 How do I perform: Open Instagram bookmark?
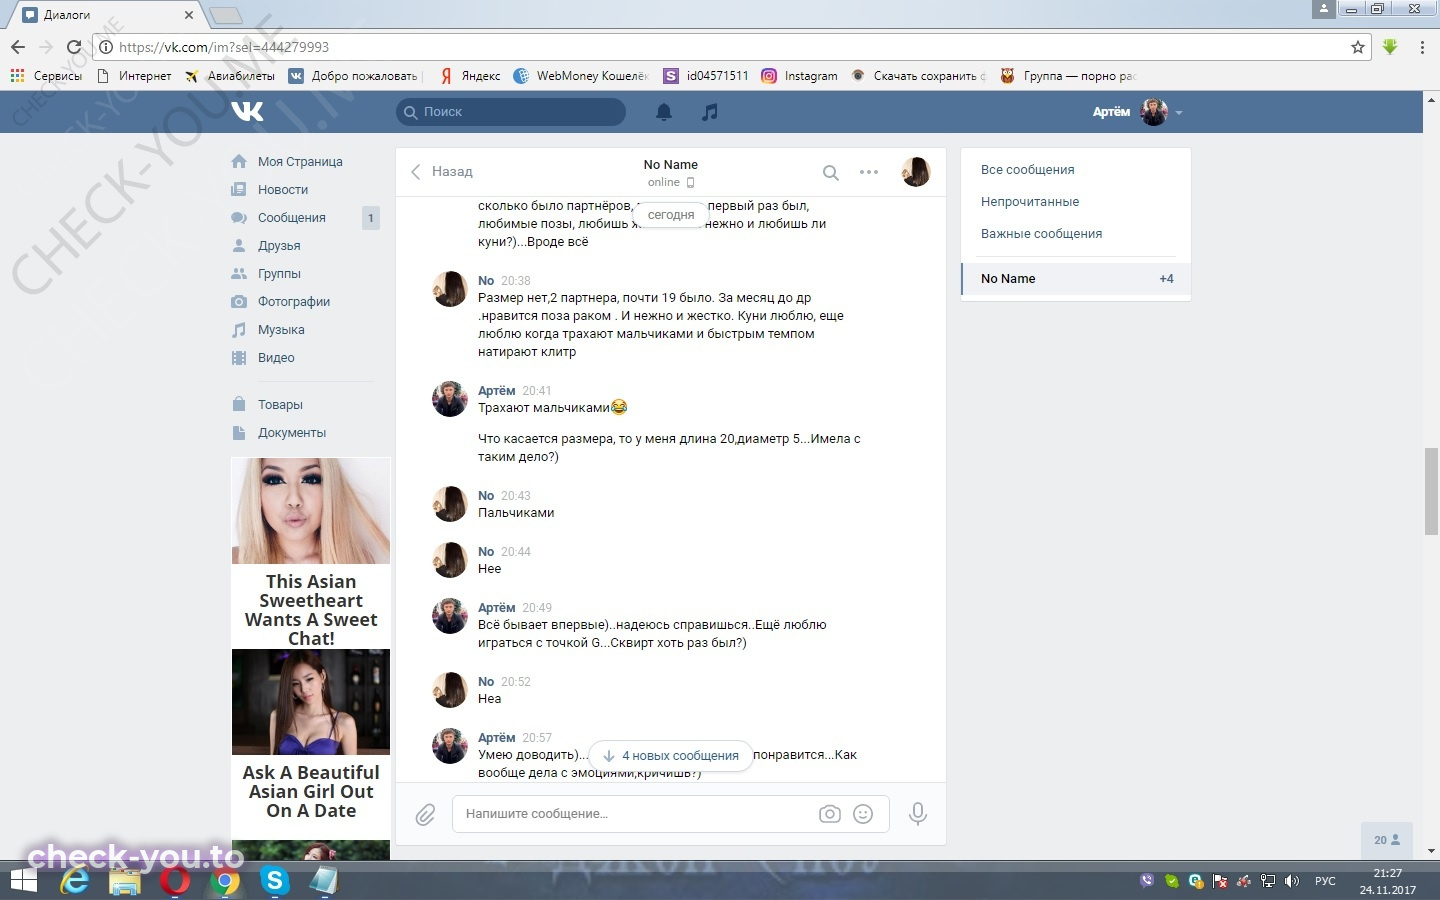(800, 76)
